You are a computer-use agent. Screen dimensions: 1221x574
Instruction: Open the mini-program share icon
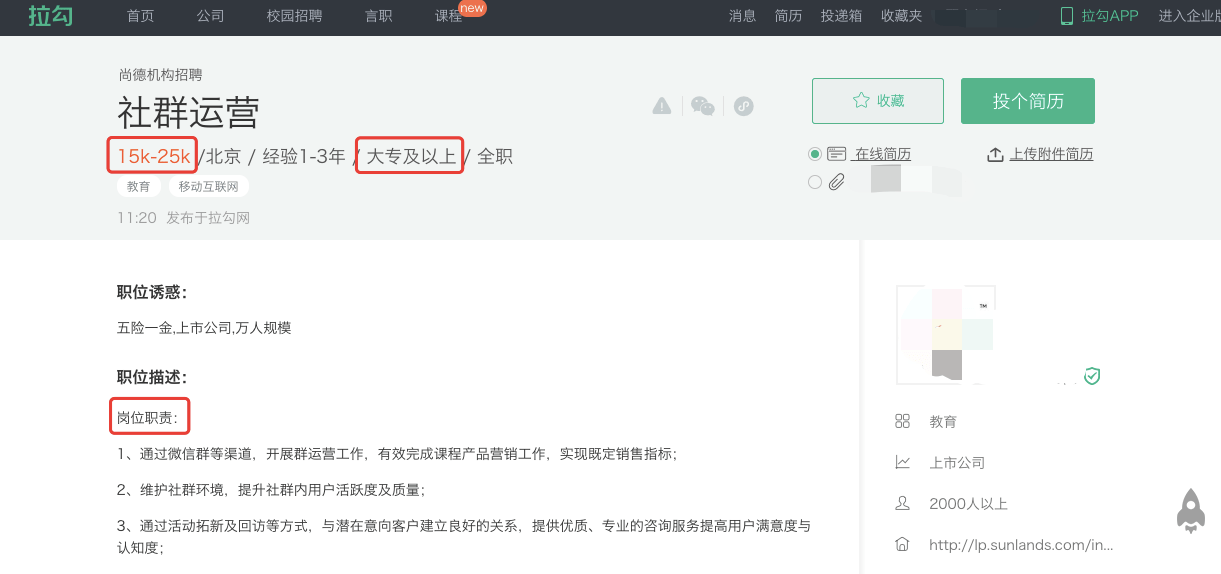tap(743, 106)
